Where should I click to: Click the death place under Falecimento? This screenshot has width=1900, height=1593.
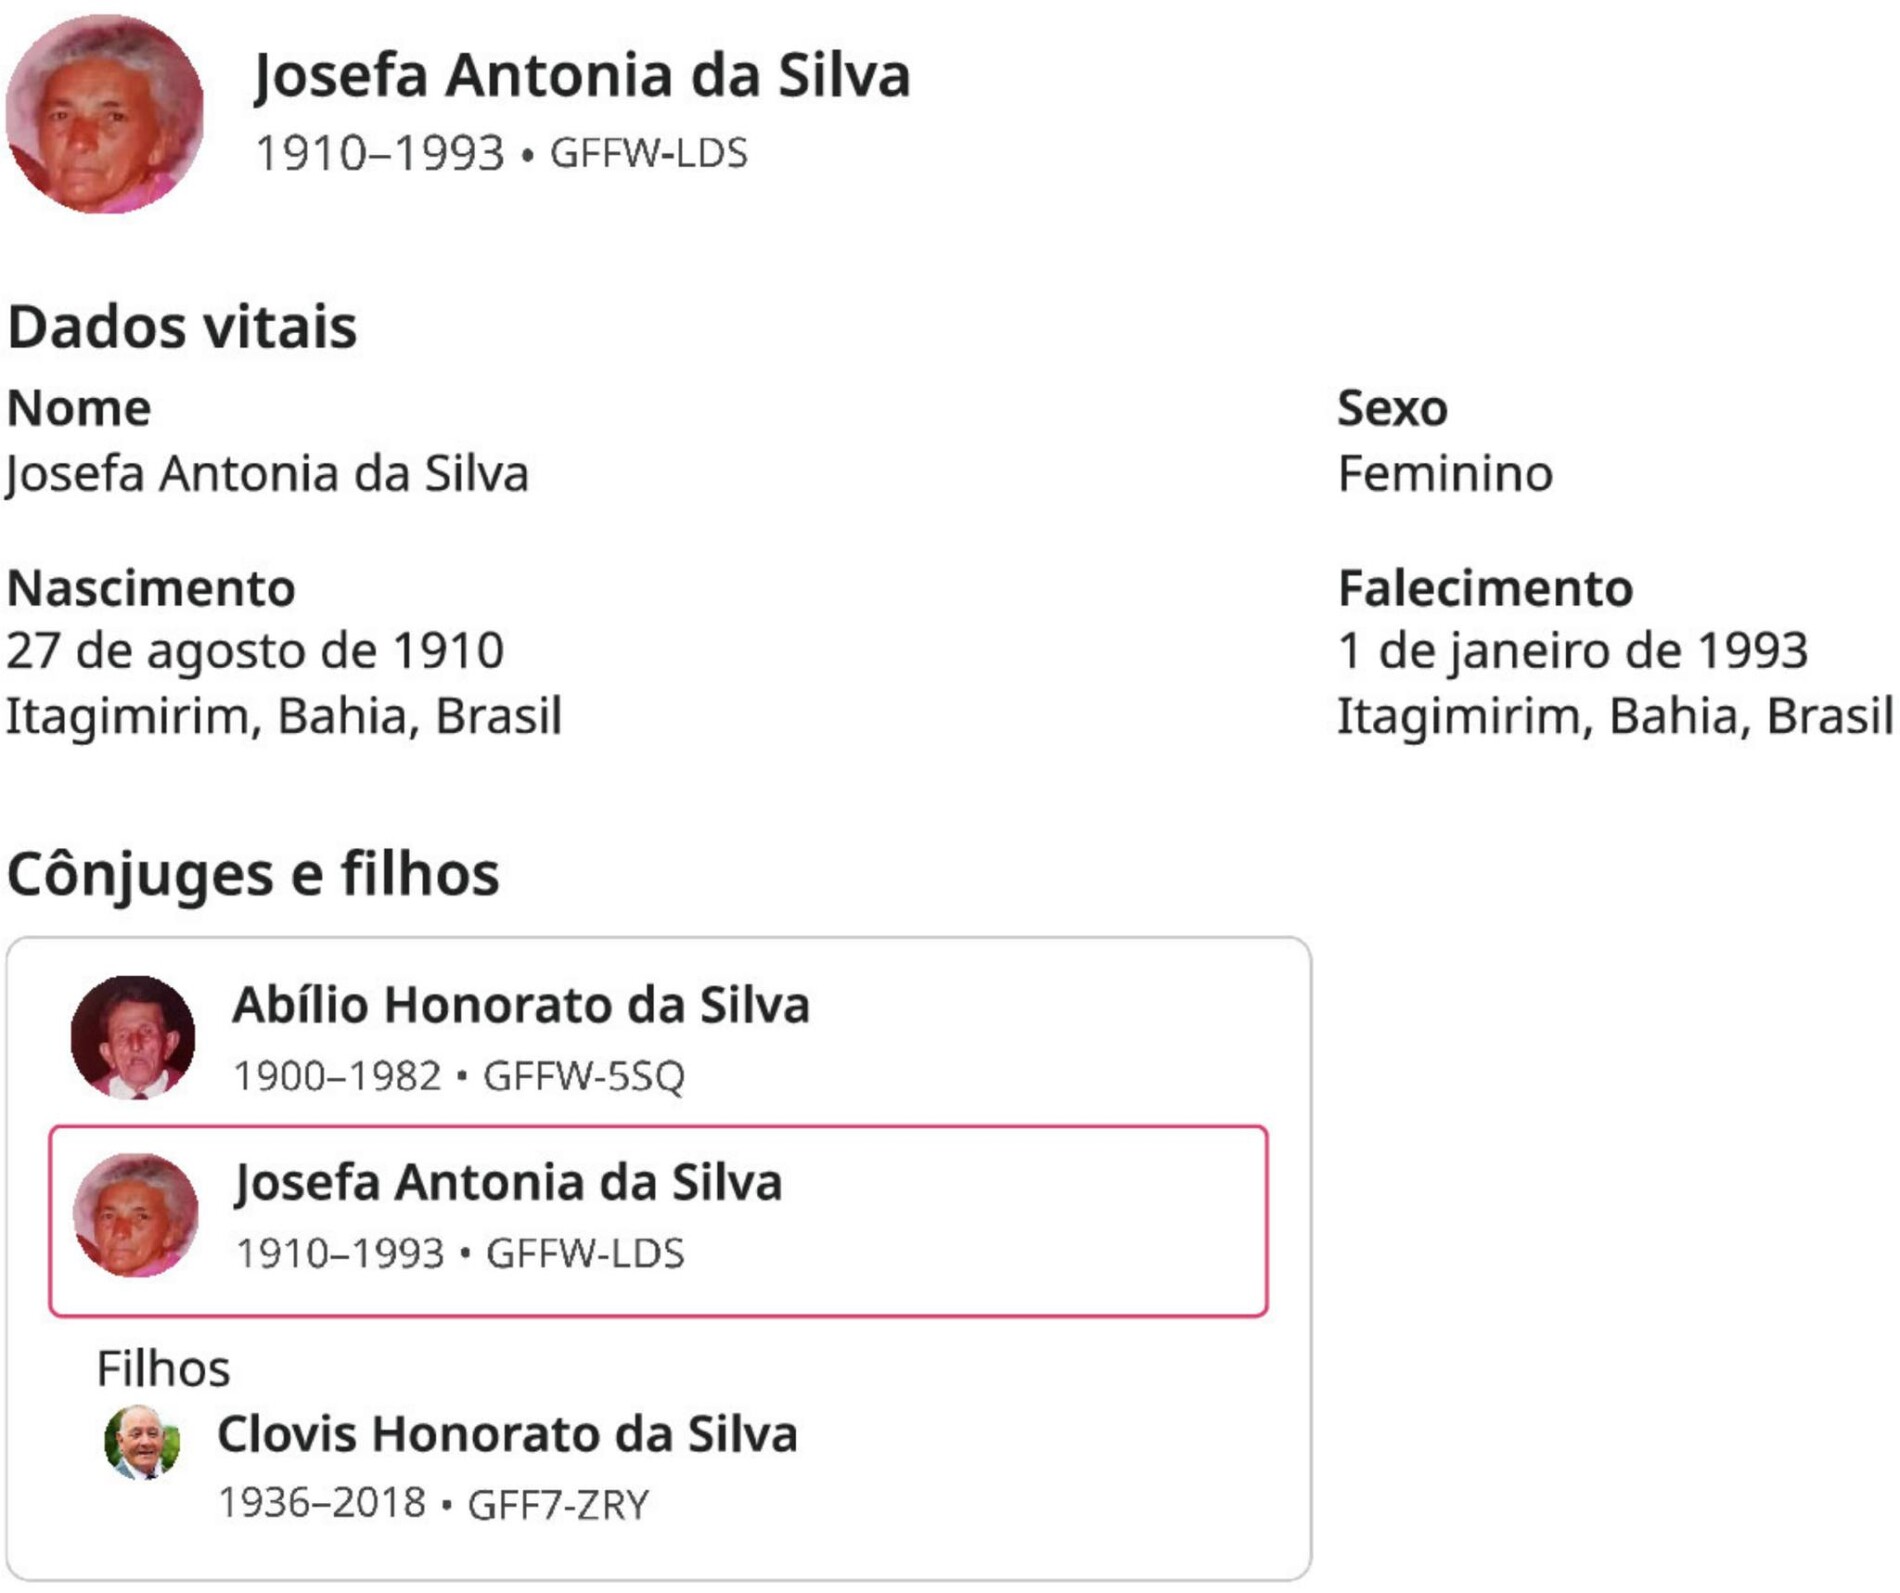point(1614,716)
